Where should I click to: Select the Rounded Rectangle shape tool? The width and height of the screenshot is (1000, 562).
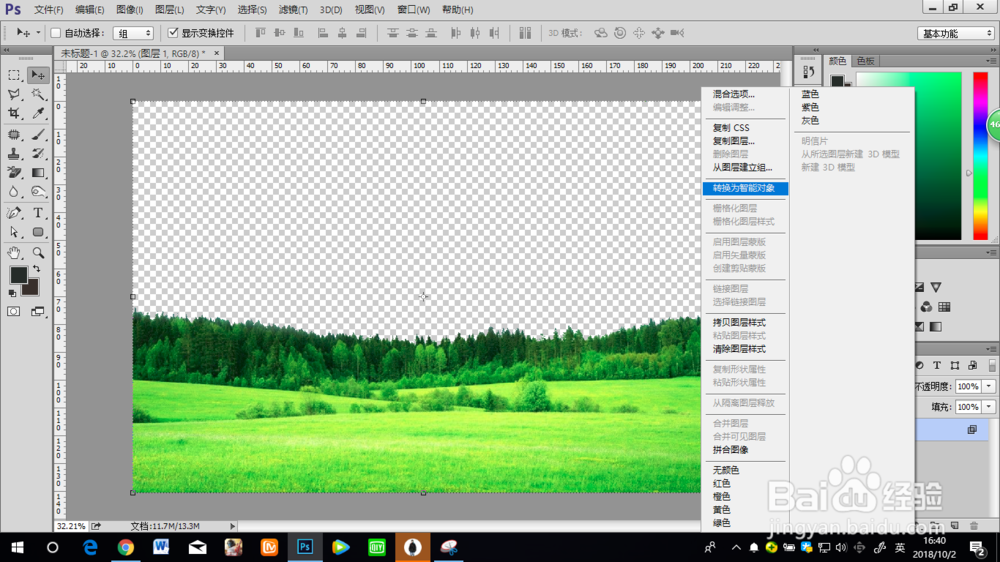[38, 232]
